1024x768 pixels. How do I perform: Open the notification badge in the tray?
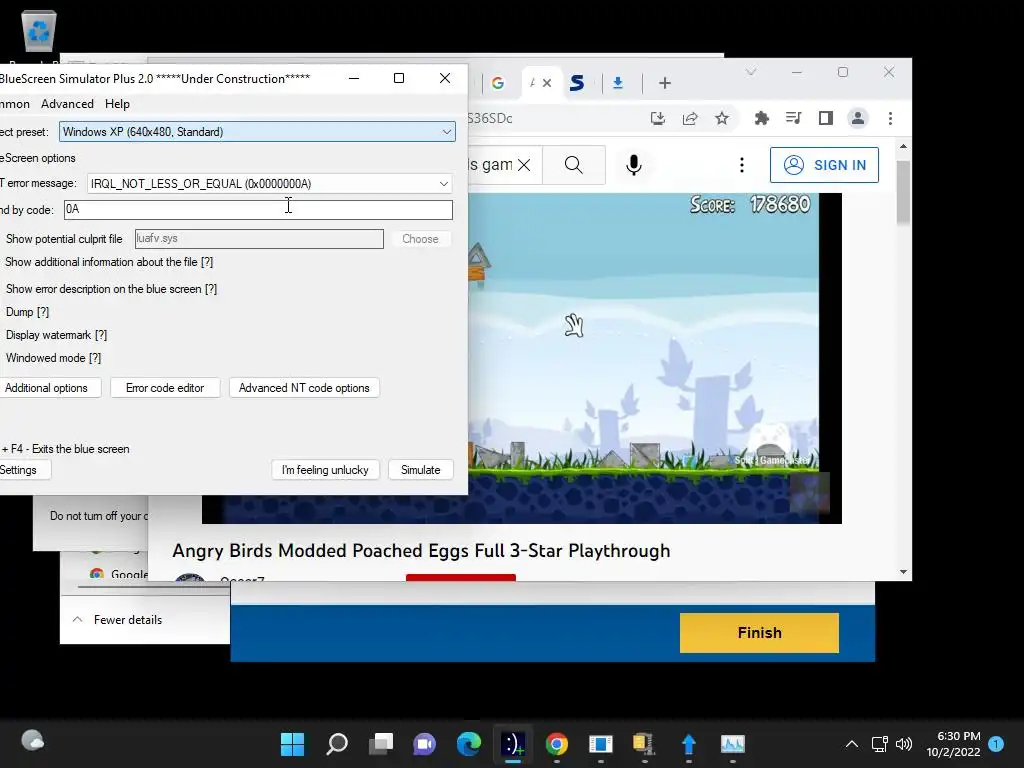click(x=996, y=744)
